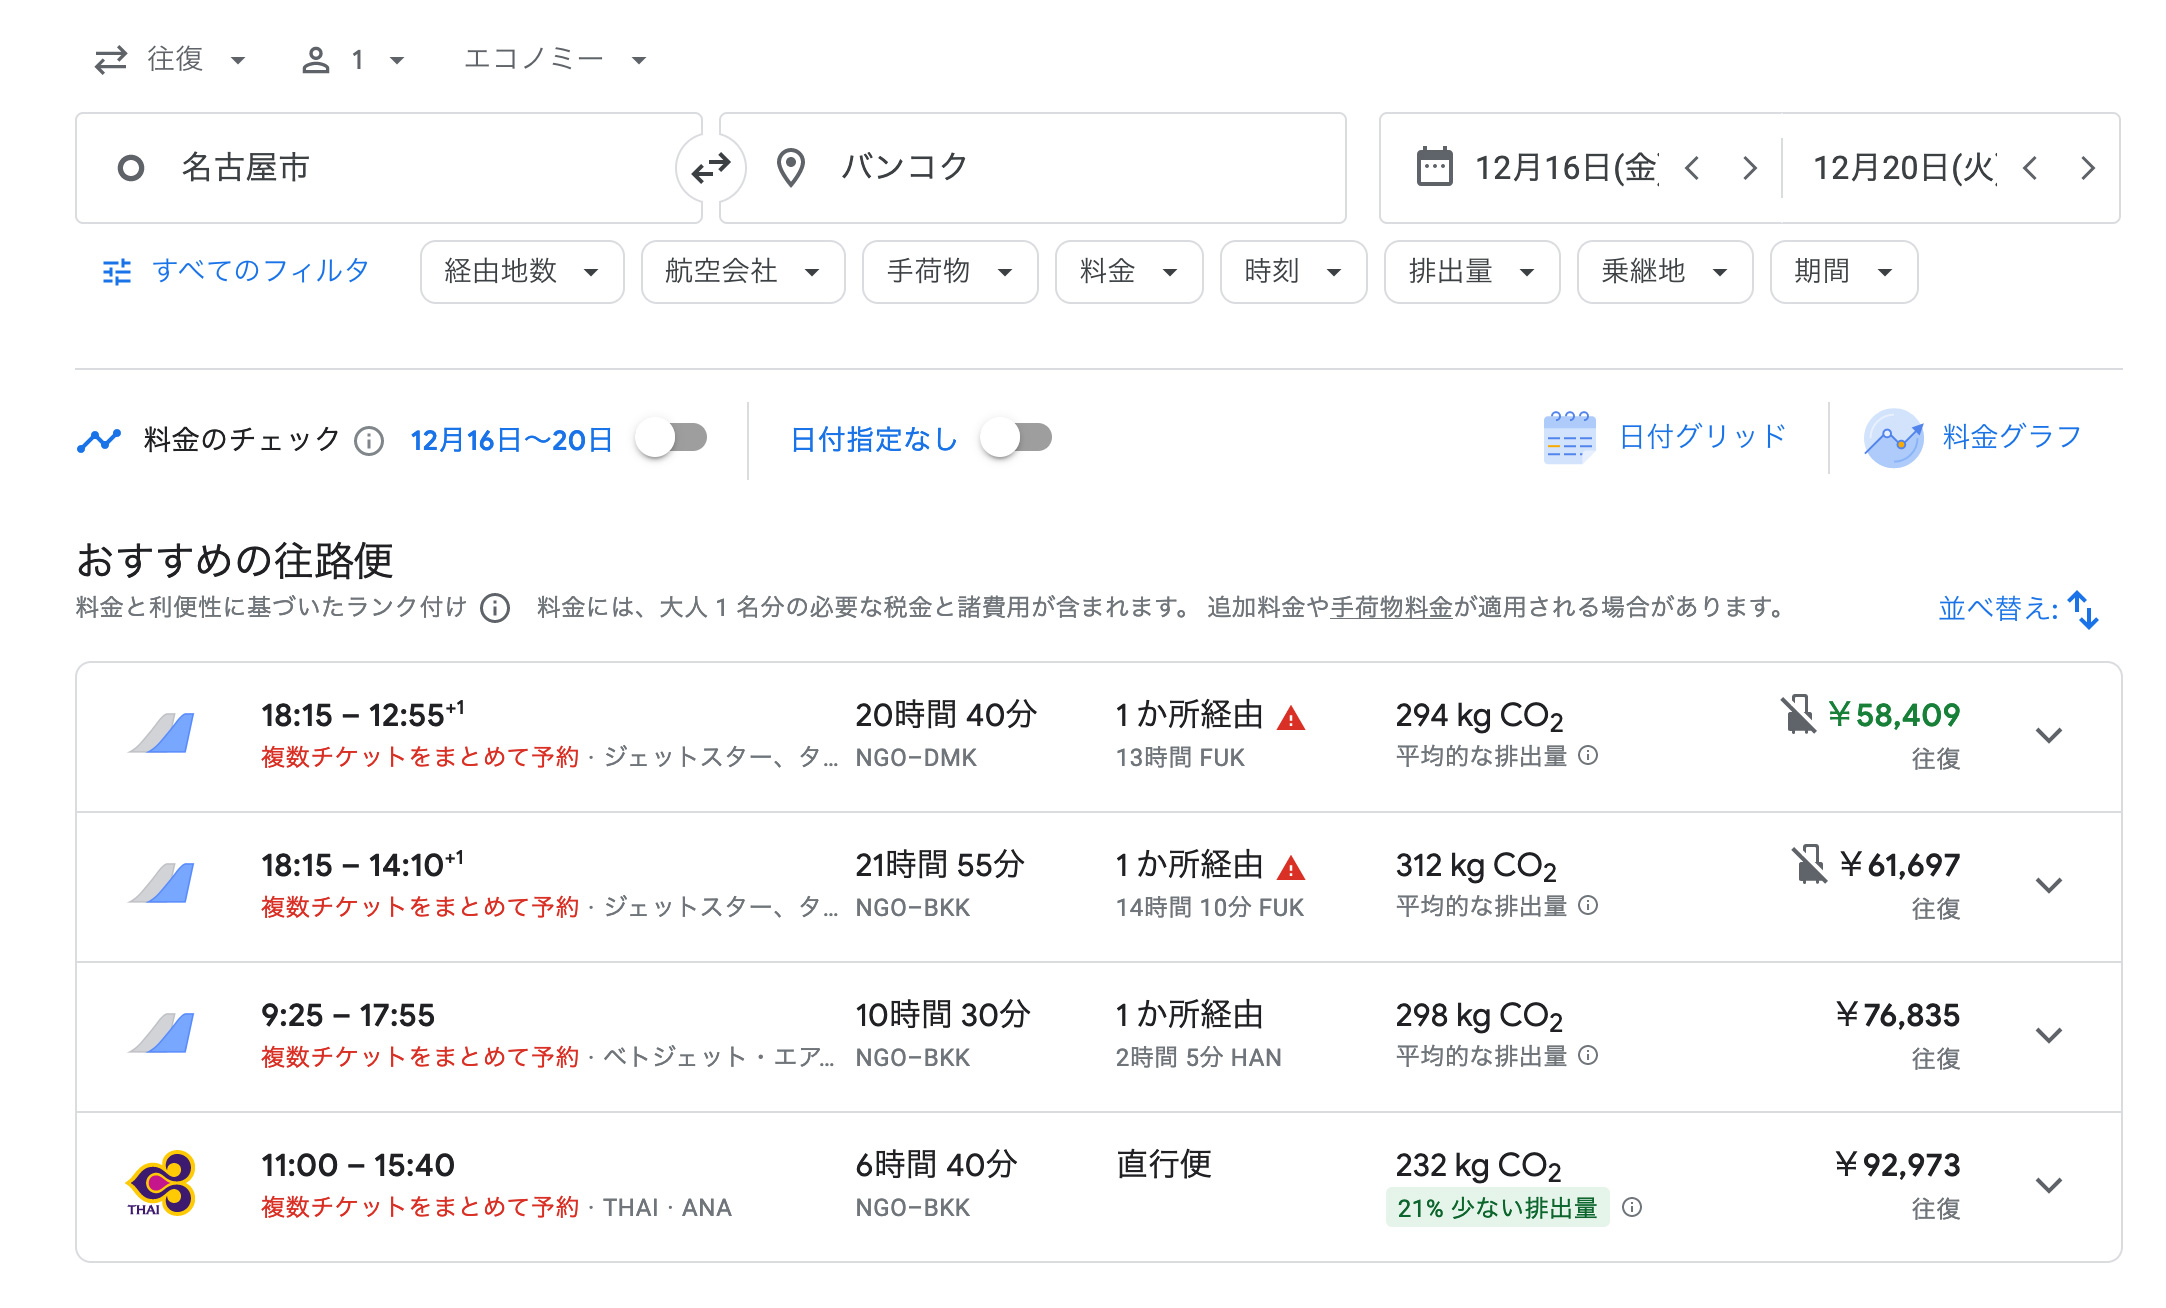This screenshot has height=1308, width=2166.
Task: Click emissions info icon for 298 kg CO2
Action: [1588, 1055]
